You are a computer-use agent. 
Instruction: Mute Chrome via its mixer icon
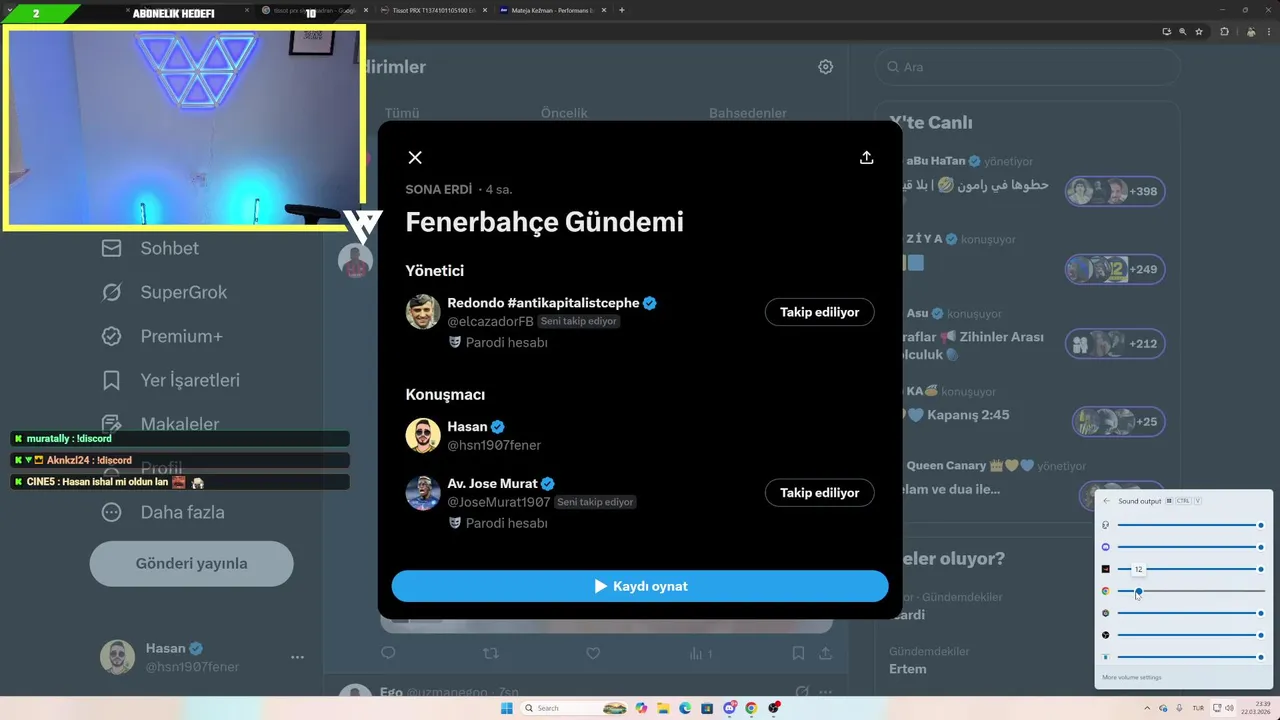coord(1105,591)
